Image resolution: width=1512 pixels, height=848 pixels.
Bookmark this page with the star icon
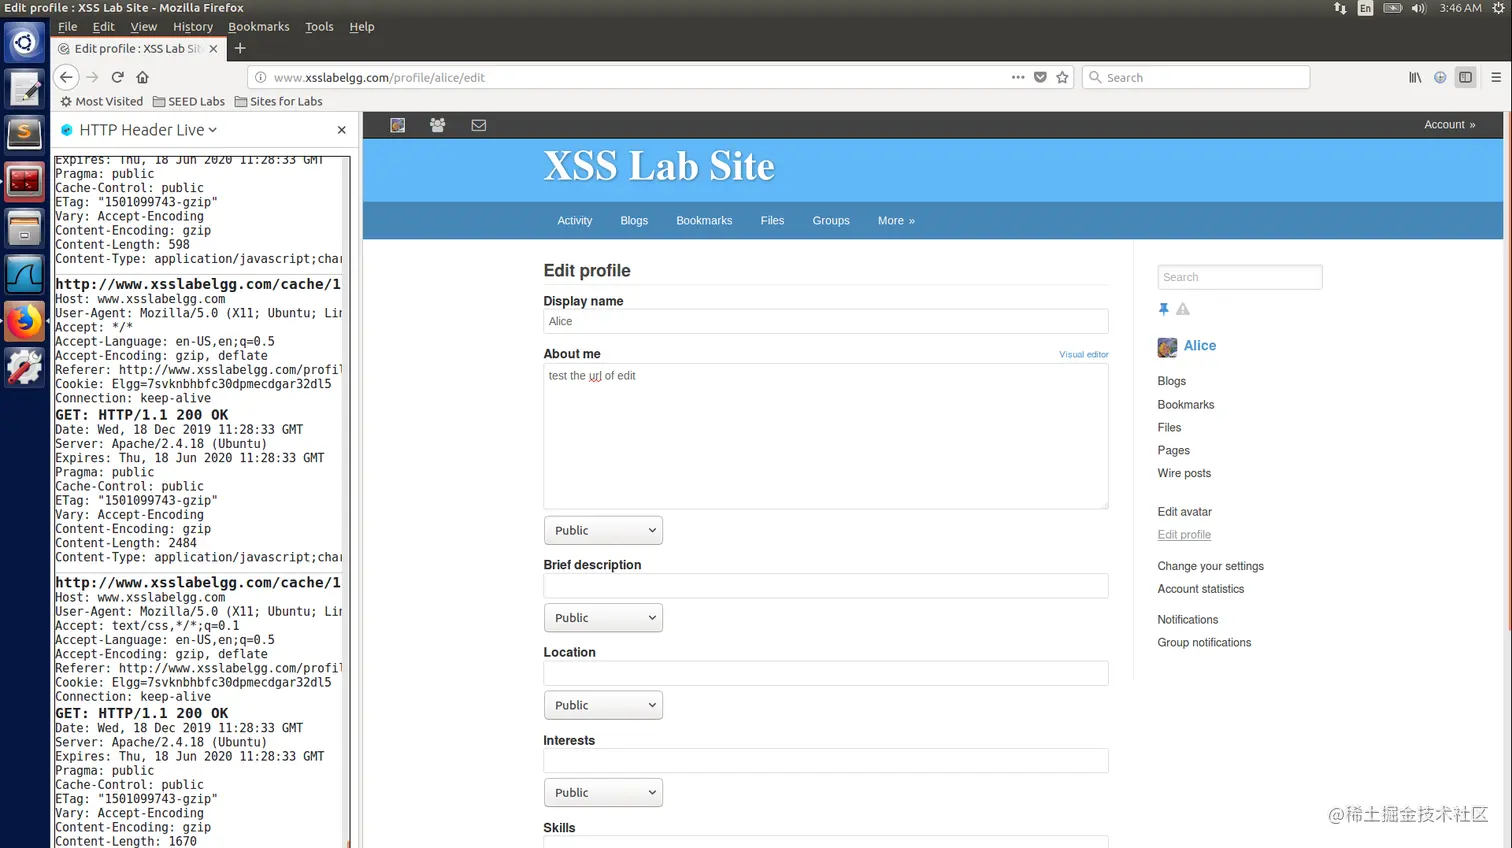tap(1062, 77)
